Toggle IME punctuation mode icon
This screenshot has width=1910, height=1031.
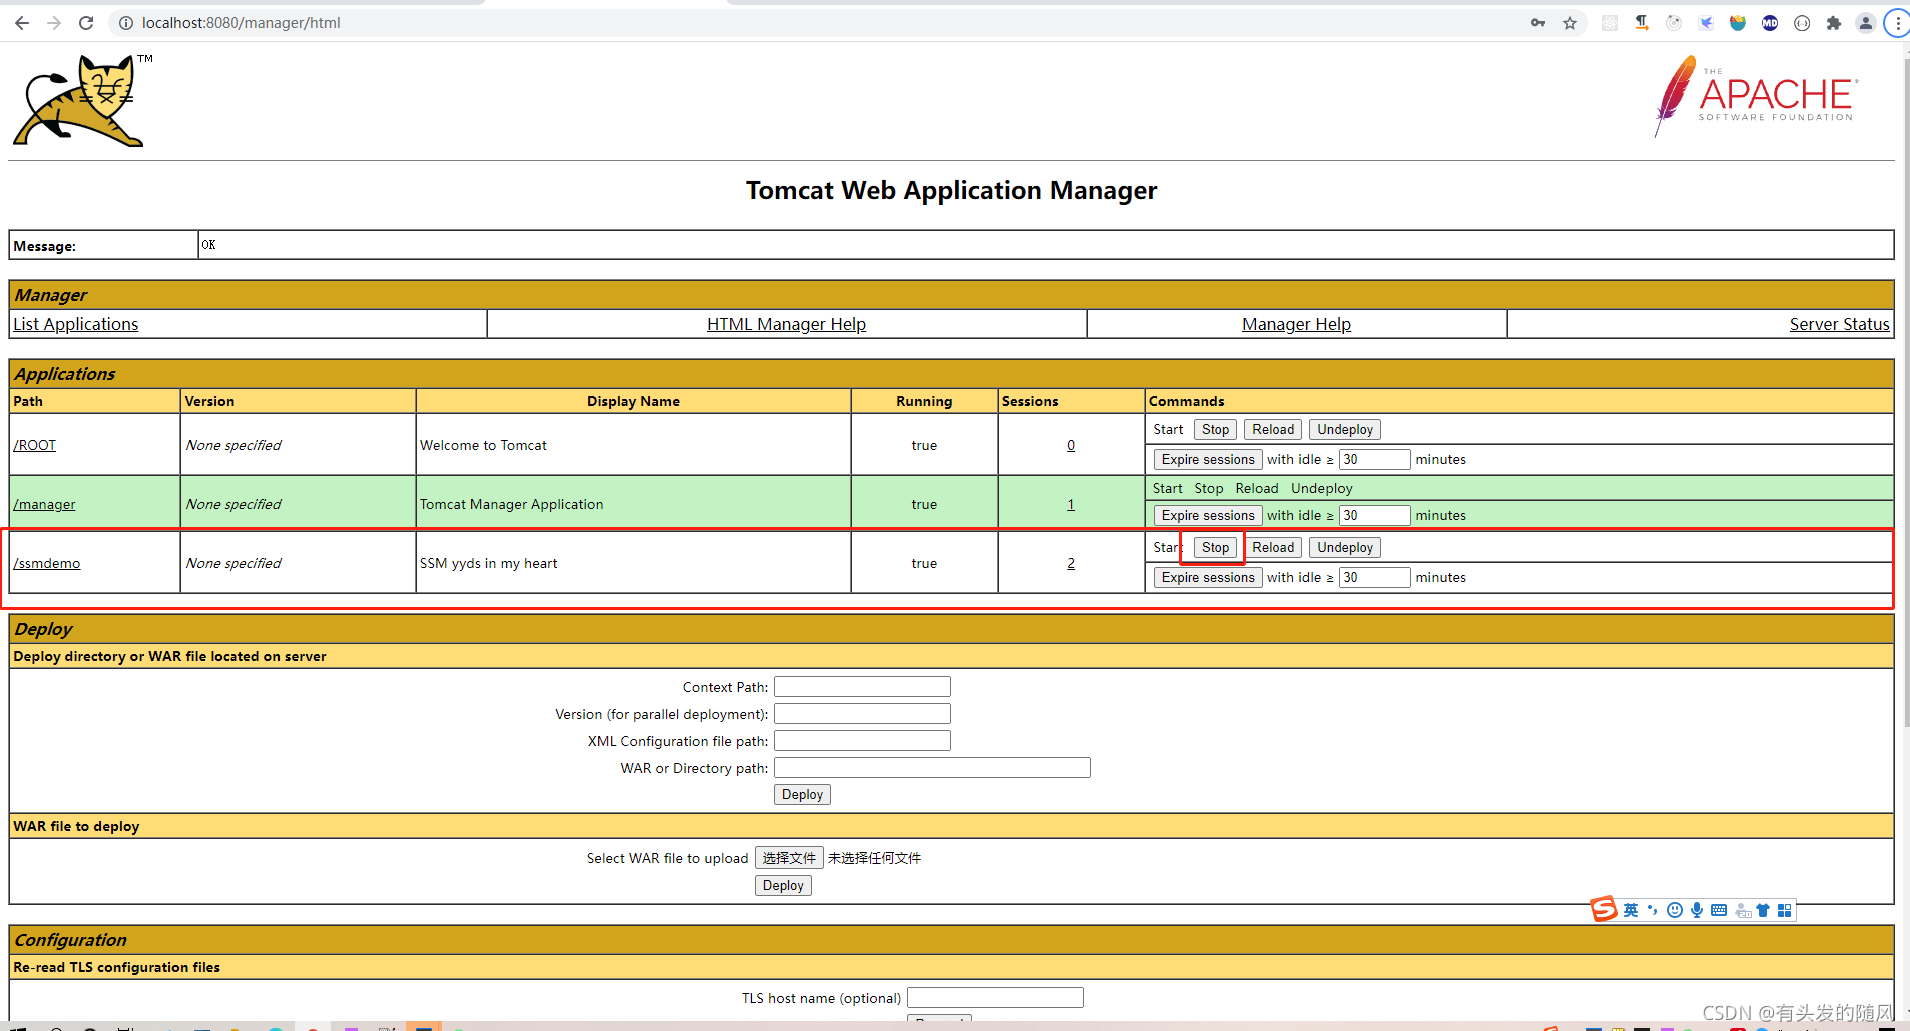click(1653, 910)
